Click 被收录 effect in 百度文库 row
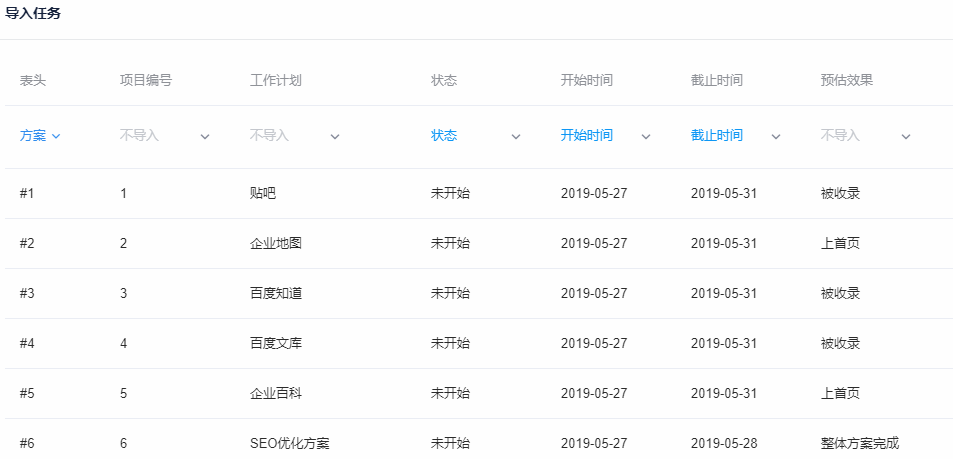Image resolution: width=953 pixels, height=459 pixels. click(841, 343)
